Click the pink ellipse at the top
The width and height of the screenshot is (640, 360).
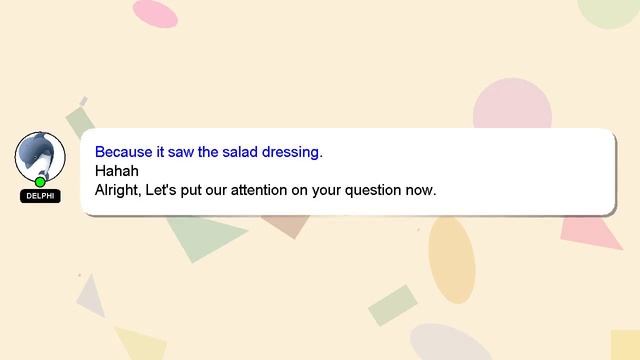(x=155, y=13)
